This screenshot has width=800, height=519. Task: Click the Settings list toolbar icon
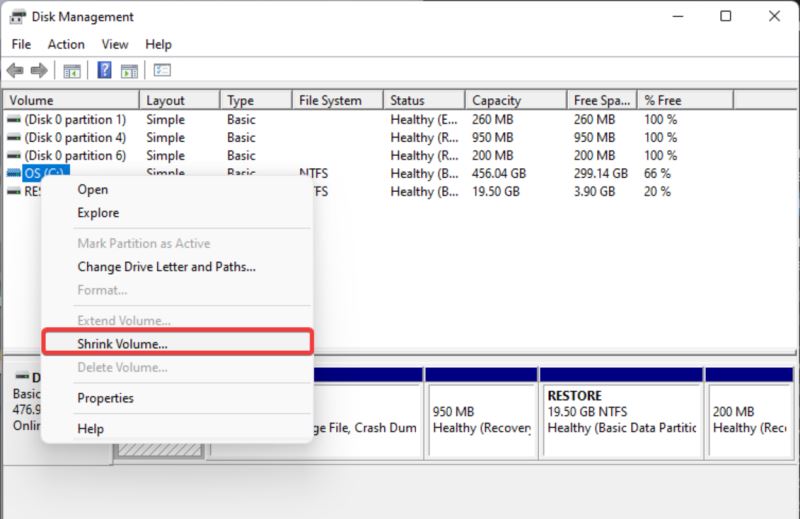point(162,71)
